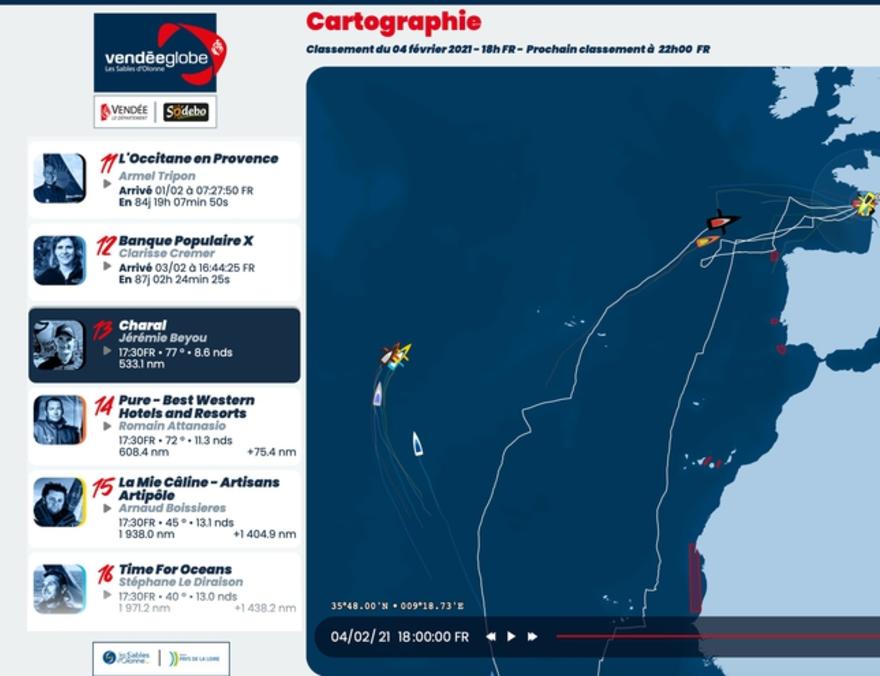
Task: Open the Sodebo sponsor logo
Action: coord(186,112)
